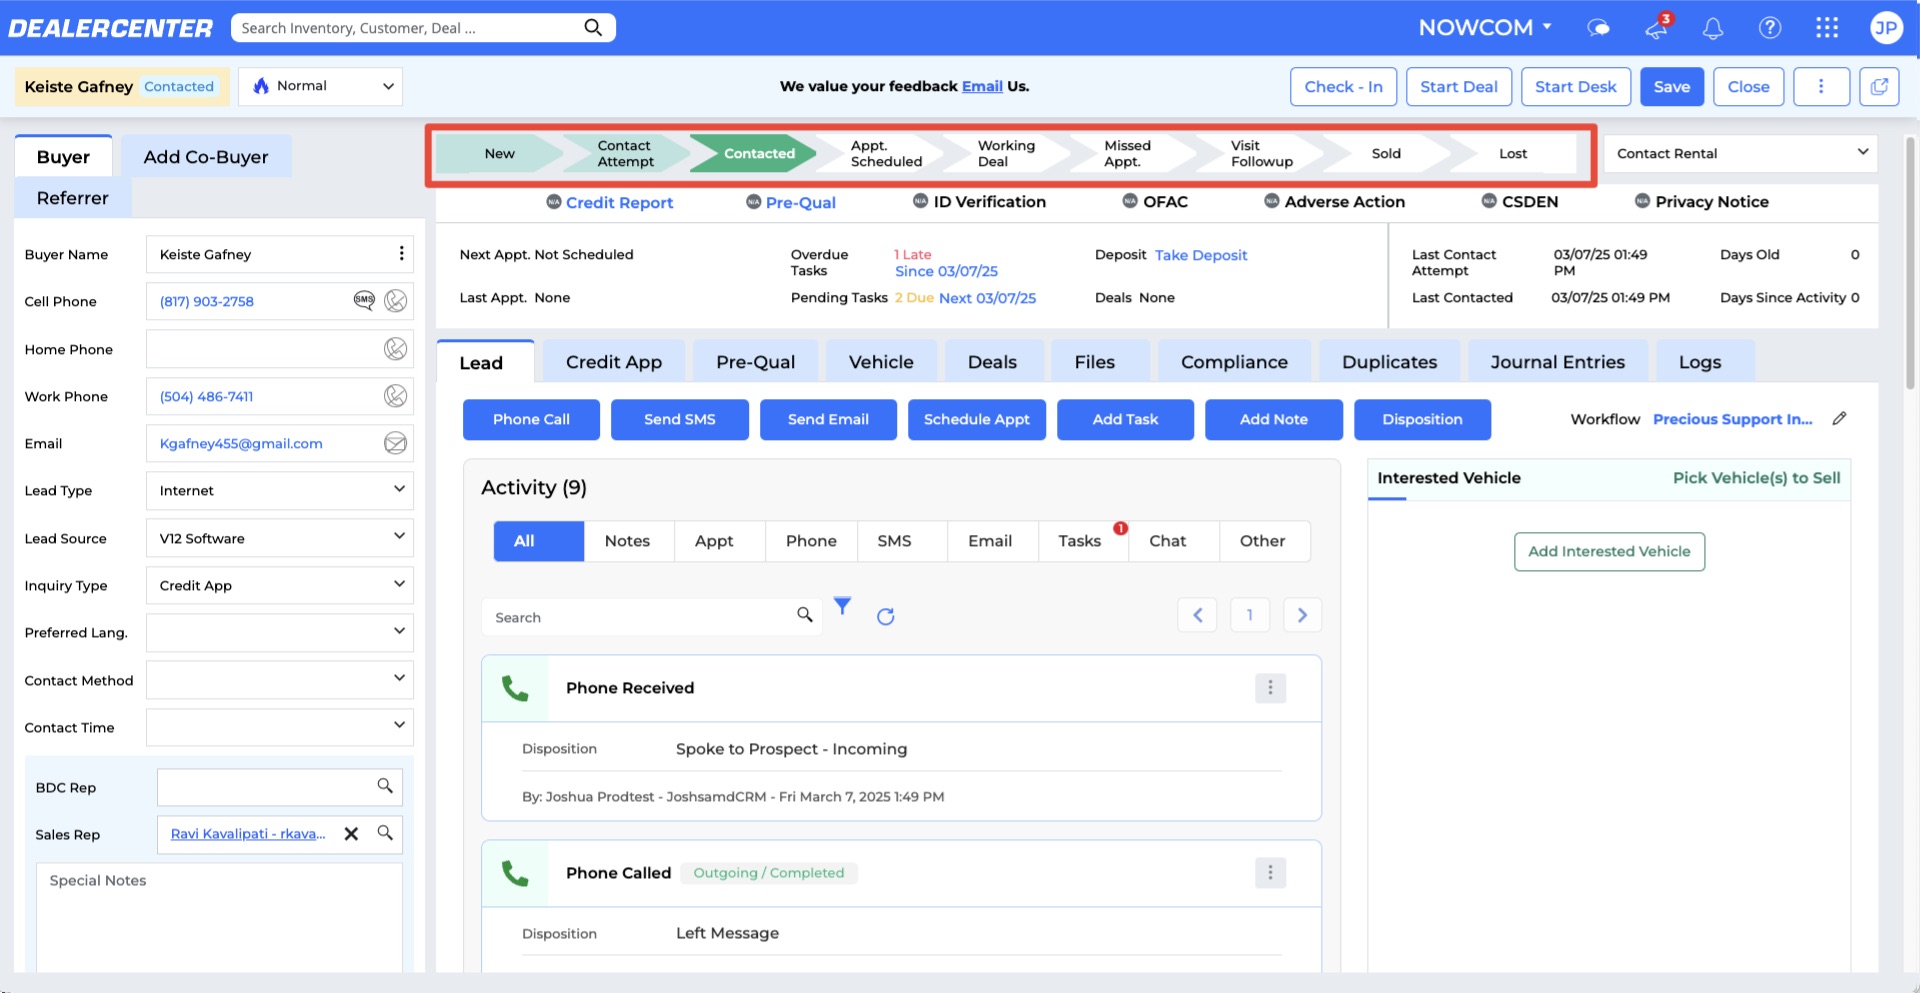Click the call icon for Cell Phone
Screen dimensions: 1920x993
click(396, 300)
